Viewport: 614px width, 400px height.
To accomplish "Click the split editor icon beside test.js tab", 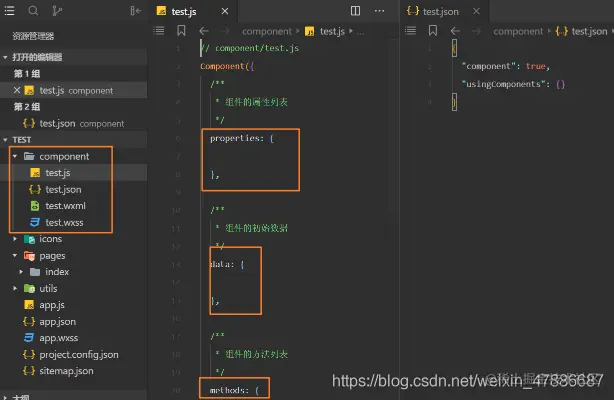I will pos(355,11).
